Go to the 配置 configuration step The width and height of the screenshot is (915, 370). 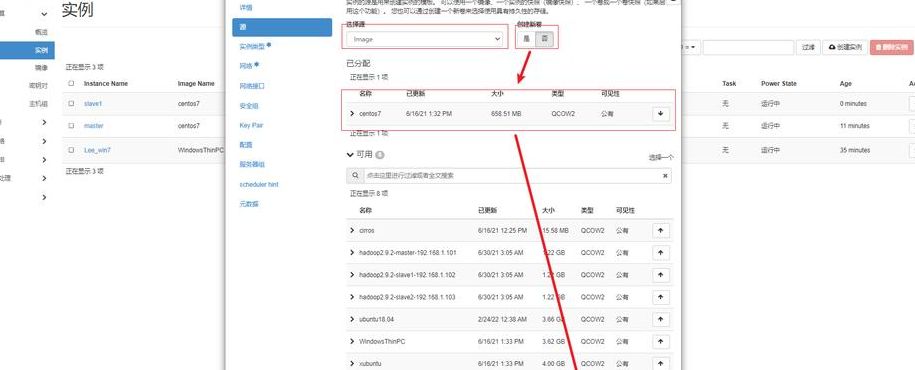(246, 145)
